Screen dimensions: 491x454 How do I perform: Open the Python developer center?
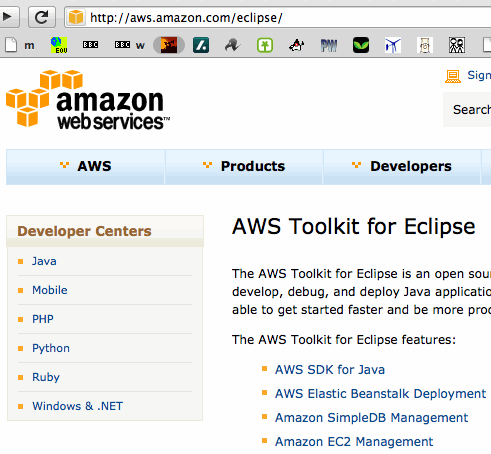tap(51, 348)
